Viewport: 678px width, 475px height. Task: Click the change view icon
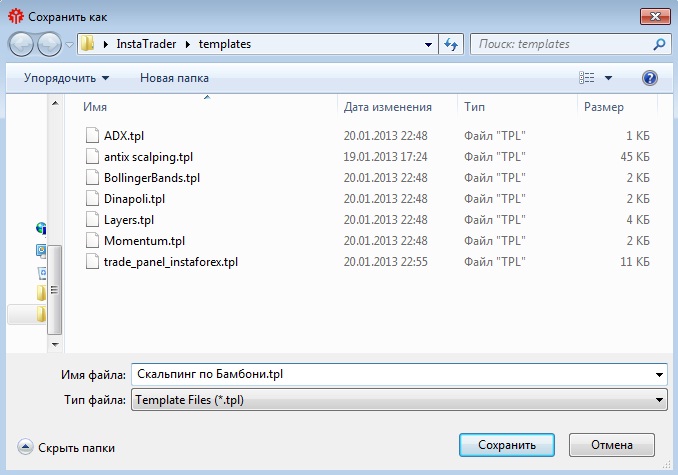pos(587,78)
